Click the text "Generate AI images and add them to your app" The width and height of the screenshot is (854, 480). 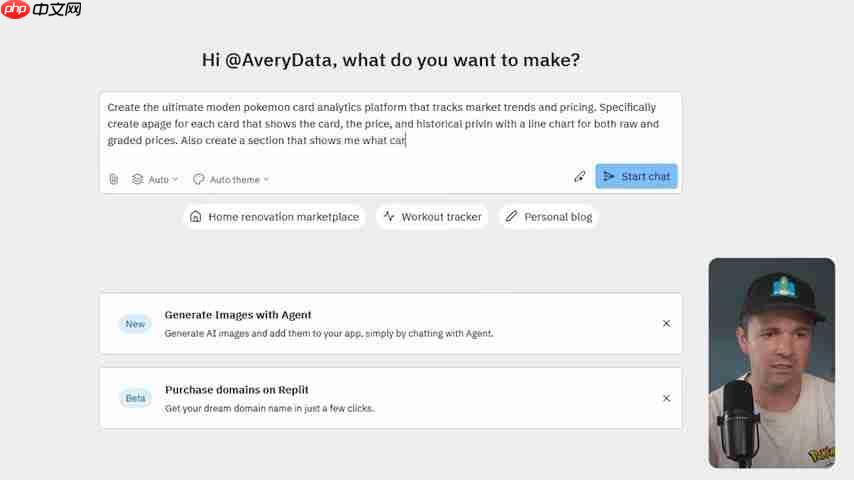click(263, 333)
